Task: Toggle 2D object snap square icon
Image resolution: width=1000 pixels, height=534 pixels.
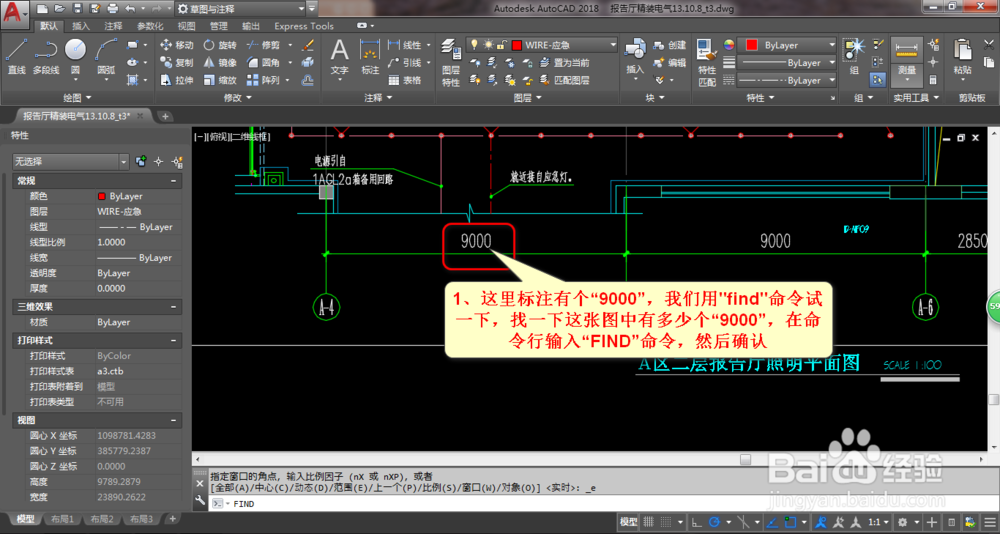Action: point(791,522)
